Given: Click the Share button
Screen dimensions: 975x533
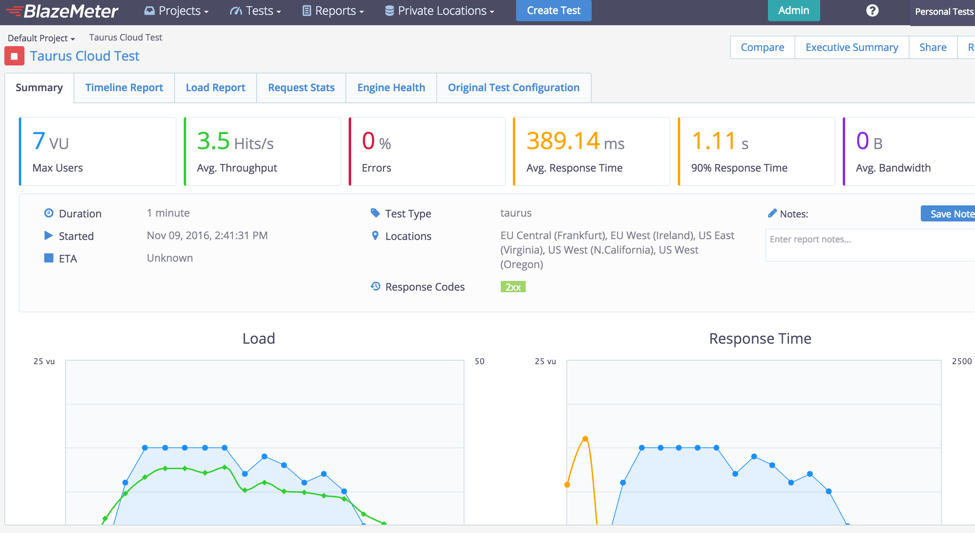Looking at the screenshot, I should point(933,47).
